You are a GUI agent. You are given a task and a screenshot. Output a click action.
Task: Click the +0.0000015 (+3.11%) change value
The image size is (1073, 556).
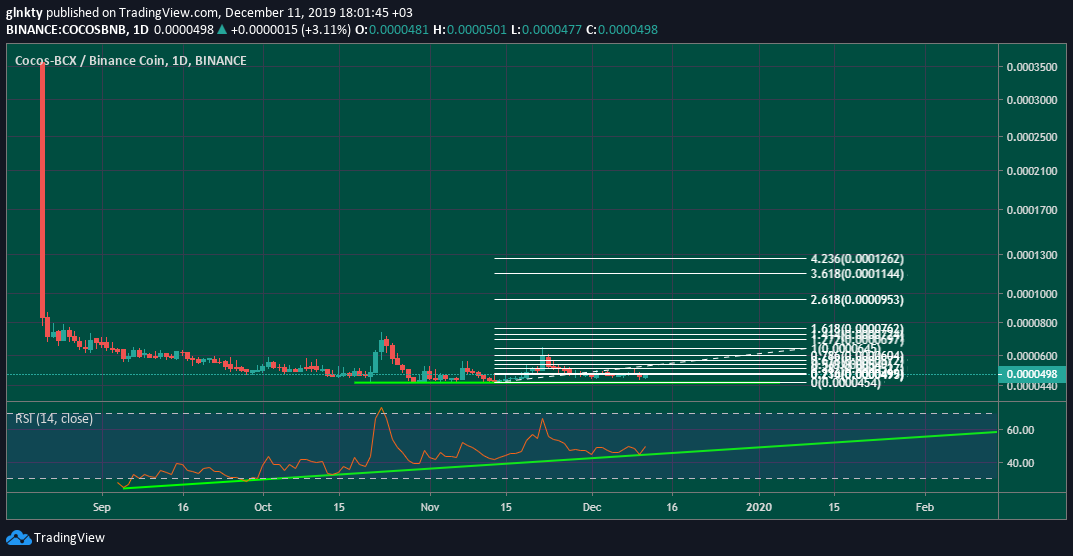click(290, 29)
